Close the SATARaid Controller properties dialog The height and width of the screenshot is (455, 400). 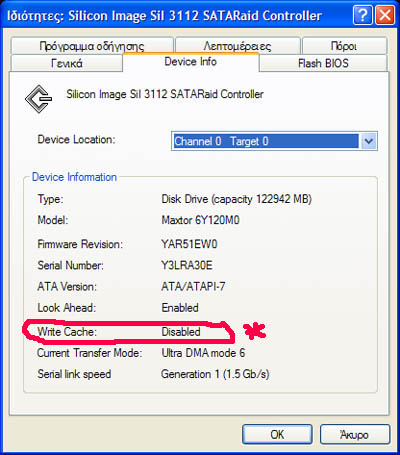(385, 15)
